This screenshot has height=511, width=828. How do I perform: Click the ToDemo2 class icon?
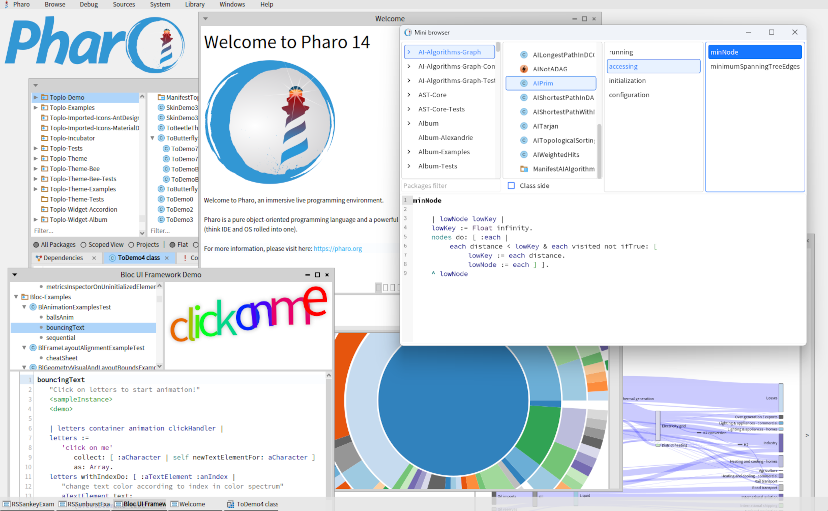tap(162, 210)
